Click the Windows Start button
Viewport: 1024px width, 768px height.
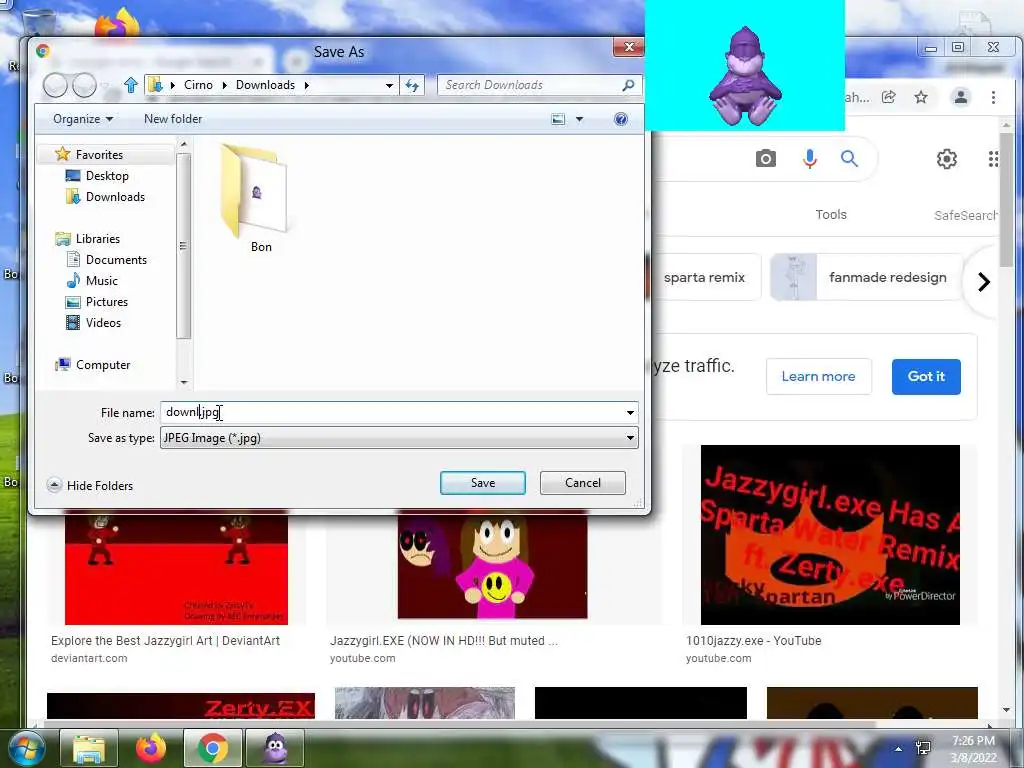[x=25, y=748]
